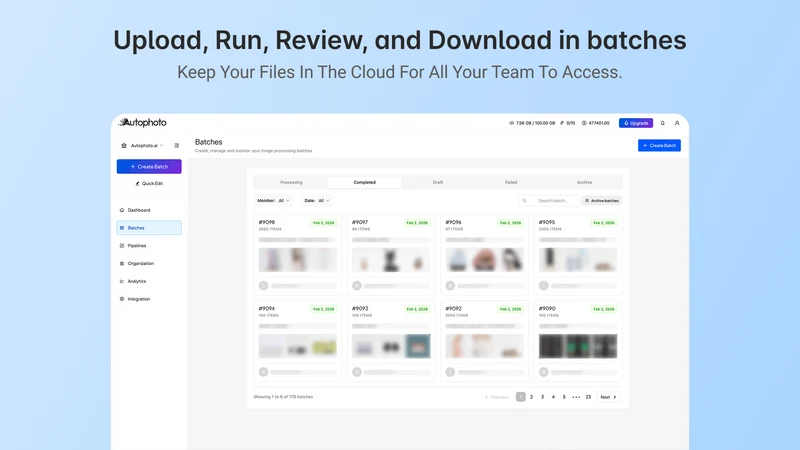
Task: Click the storage usage 7.56 GB indicator
Action: pos(532,123)
